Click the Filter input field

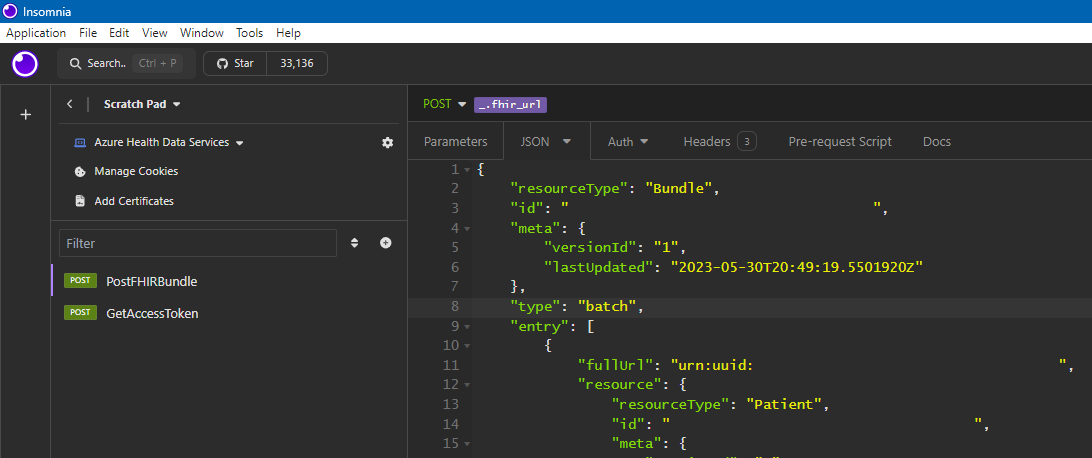(198, 244)
